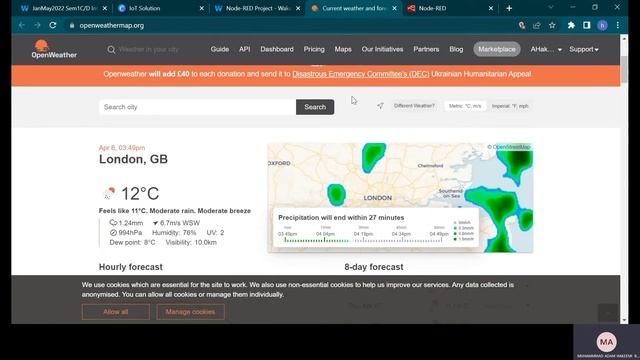Viewport: 640px width, 360px height.
Task: Click the precipitation timeline bar
Action: [x=363, y=240]
